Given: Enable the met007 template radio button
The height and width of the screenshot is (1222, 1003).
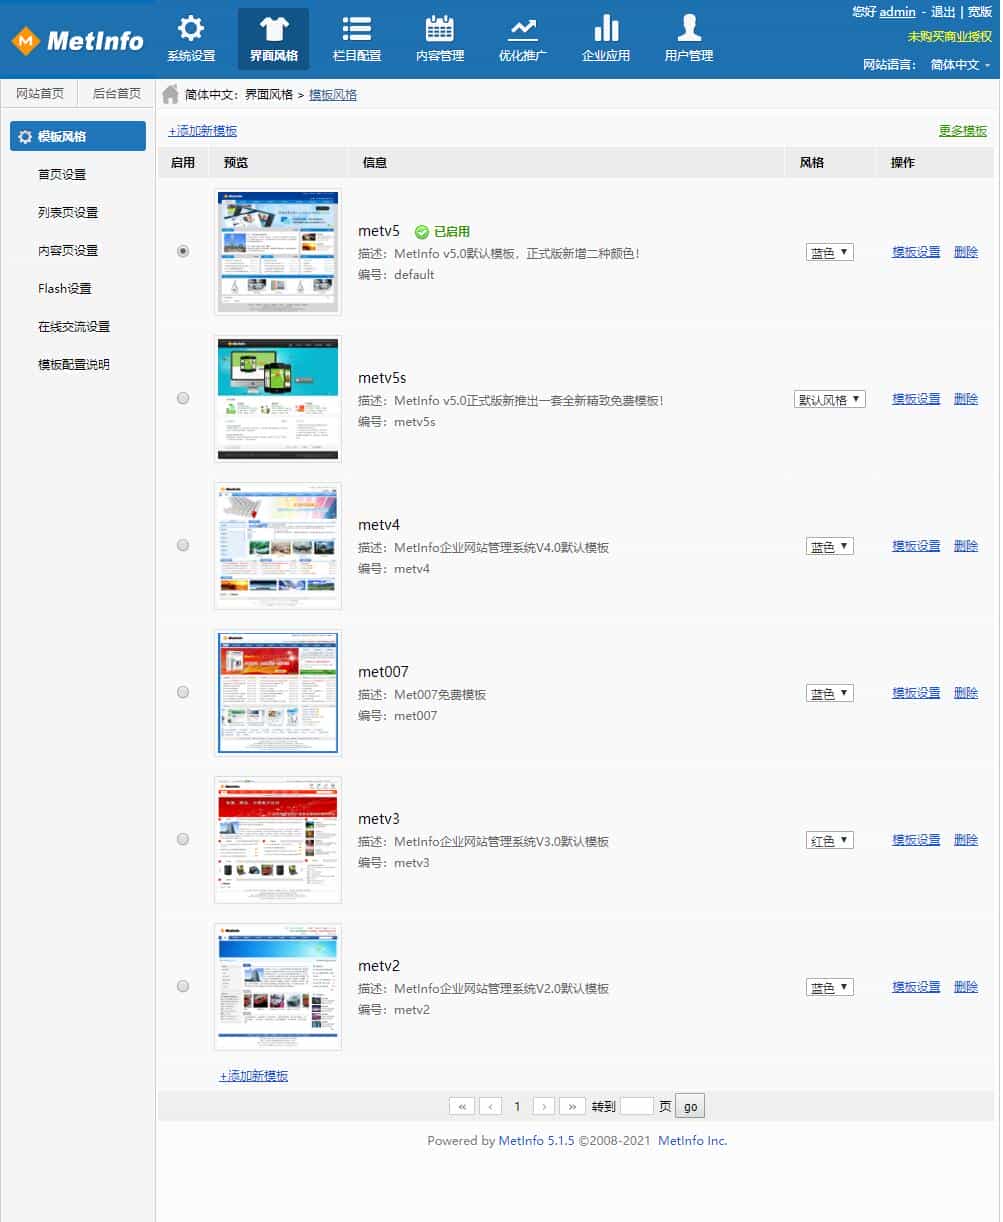Looking at the screenshot, I should click(183, 692).
